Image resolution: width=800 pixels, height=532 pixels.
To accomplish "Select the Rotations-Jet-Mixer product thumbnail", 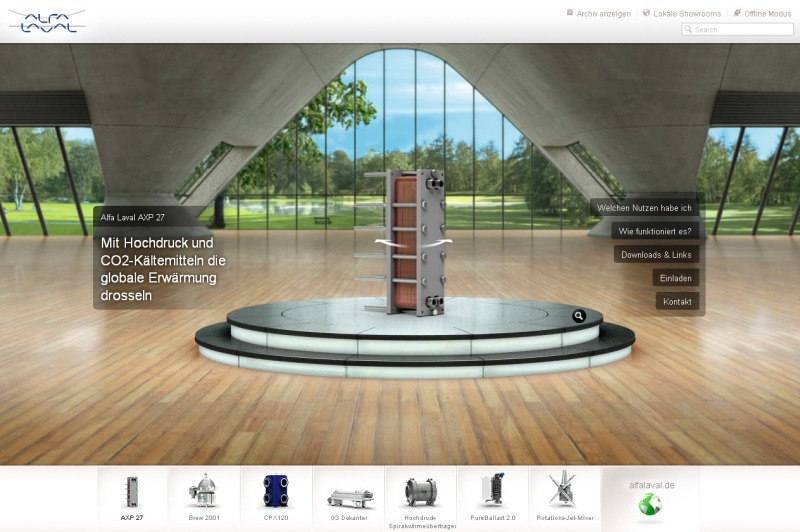I will 563,489.
